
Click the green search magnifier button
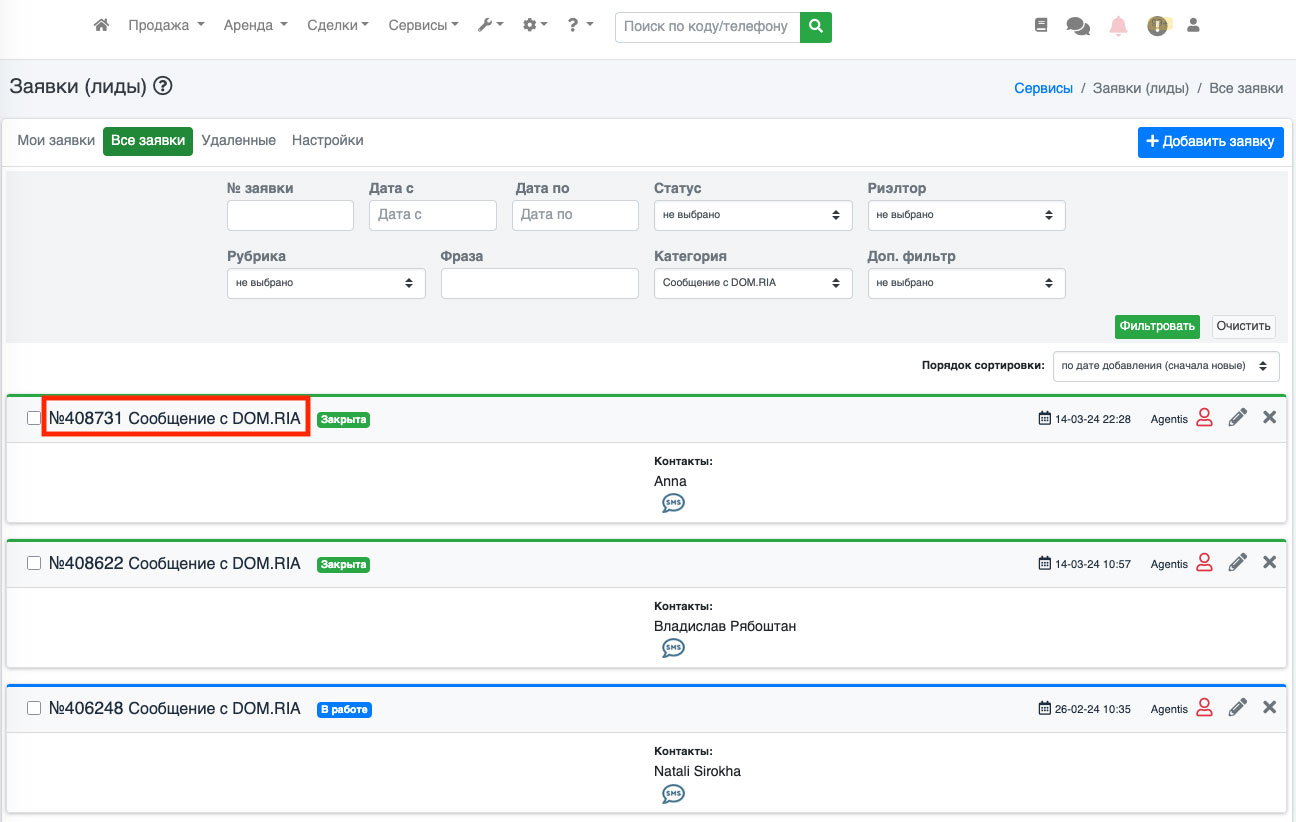(816, 26)
